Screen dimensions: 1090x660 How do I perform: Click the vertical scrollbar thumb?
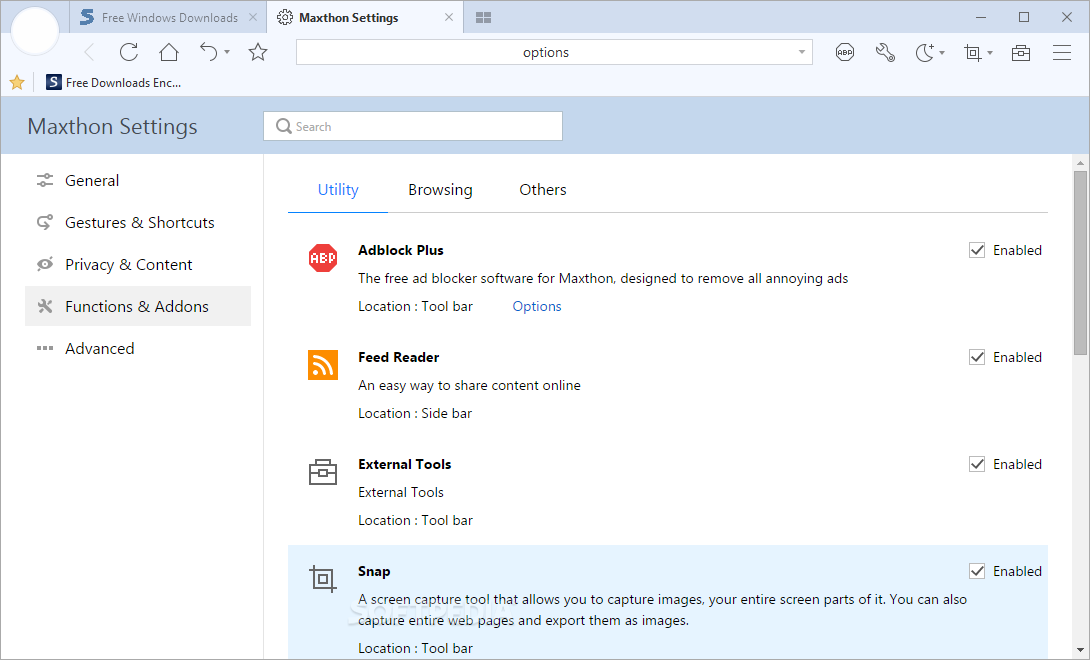click(1080, 263)
